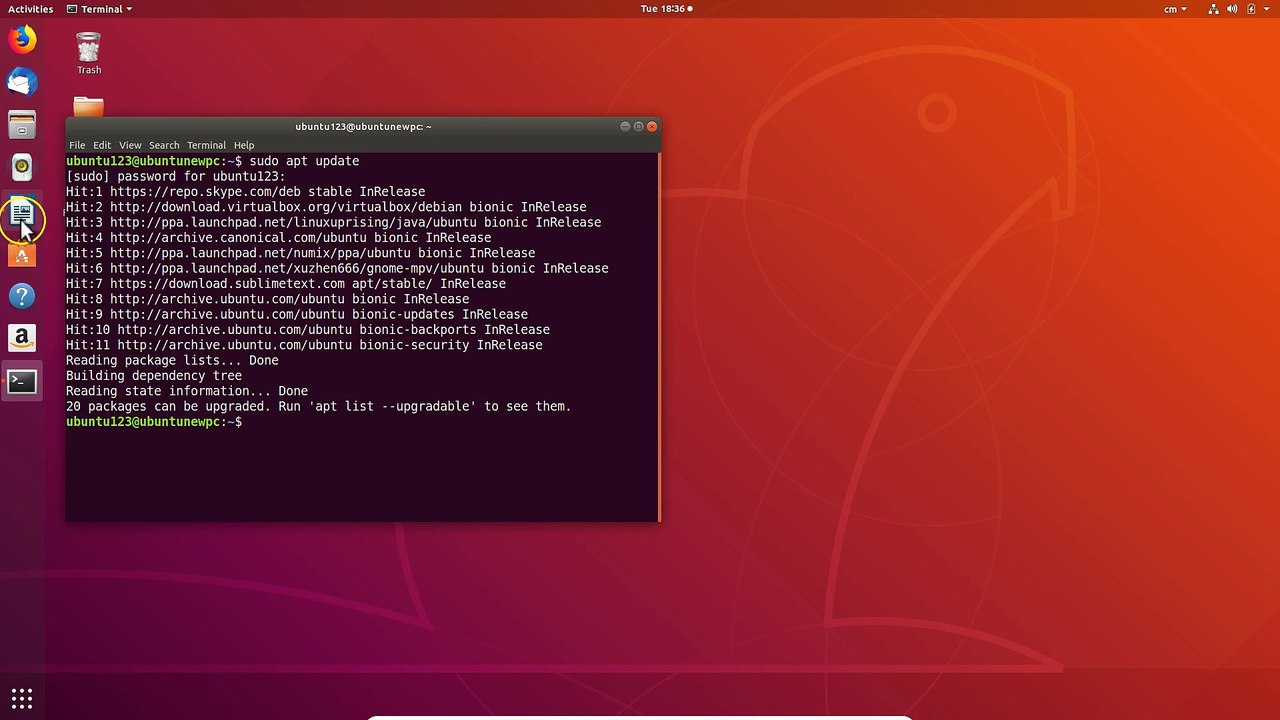Click 'Building dependency tree' line
This screenshot has width=1280, height=720.
(154, 376)
